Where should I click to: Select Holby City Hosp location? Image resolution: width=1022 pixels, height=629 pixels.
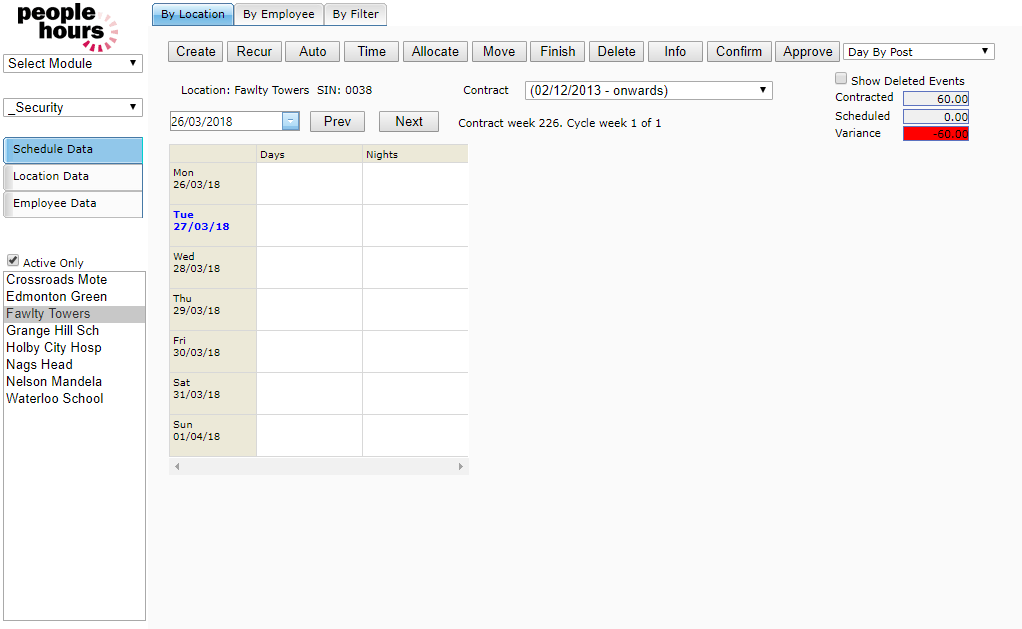54,348
